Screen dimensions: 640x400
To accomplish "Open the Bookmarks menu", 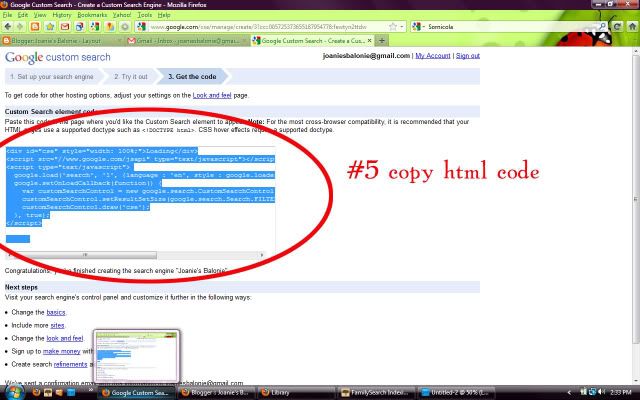I will [x=92, y=15].
